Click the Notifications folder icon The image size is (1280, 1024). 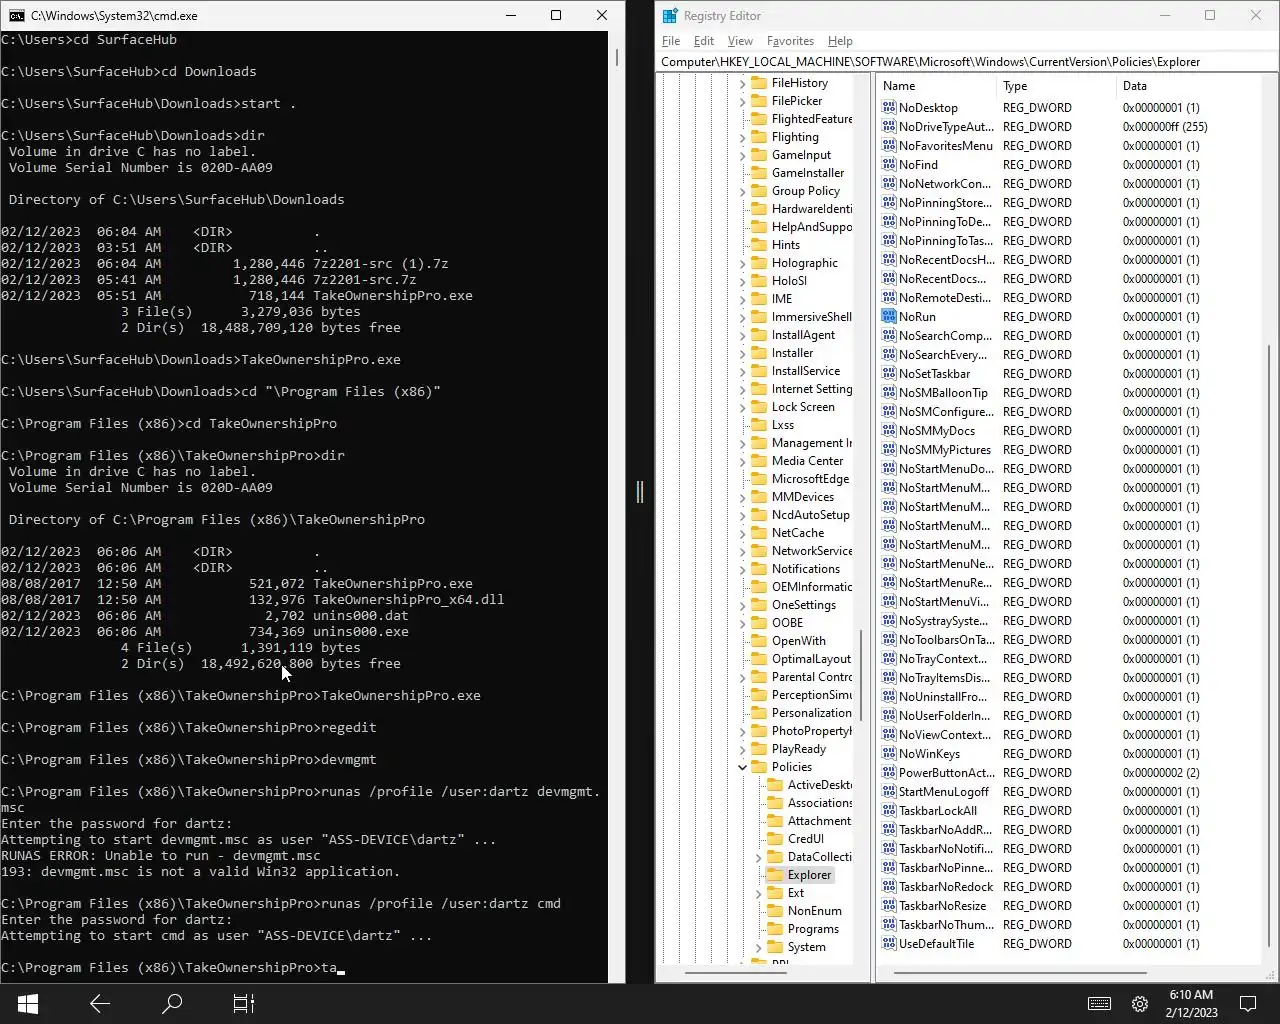tap(759, 568)
